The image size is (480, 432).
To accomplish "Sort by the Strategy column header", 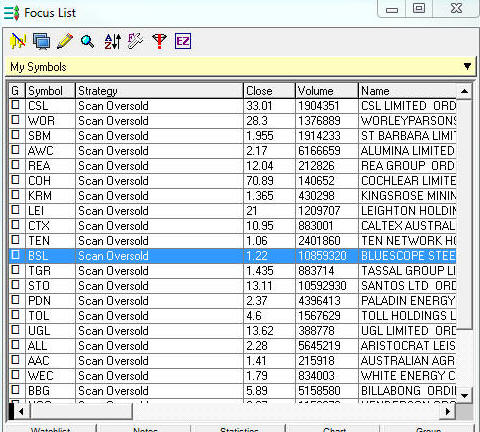I will click(159, 91).
